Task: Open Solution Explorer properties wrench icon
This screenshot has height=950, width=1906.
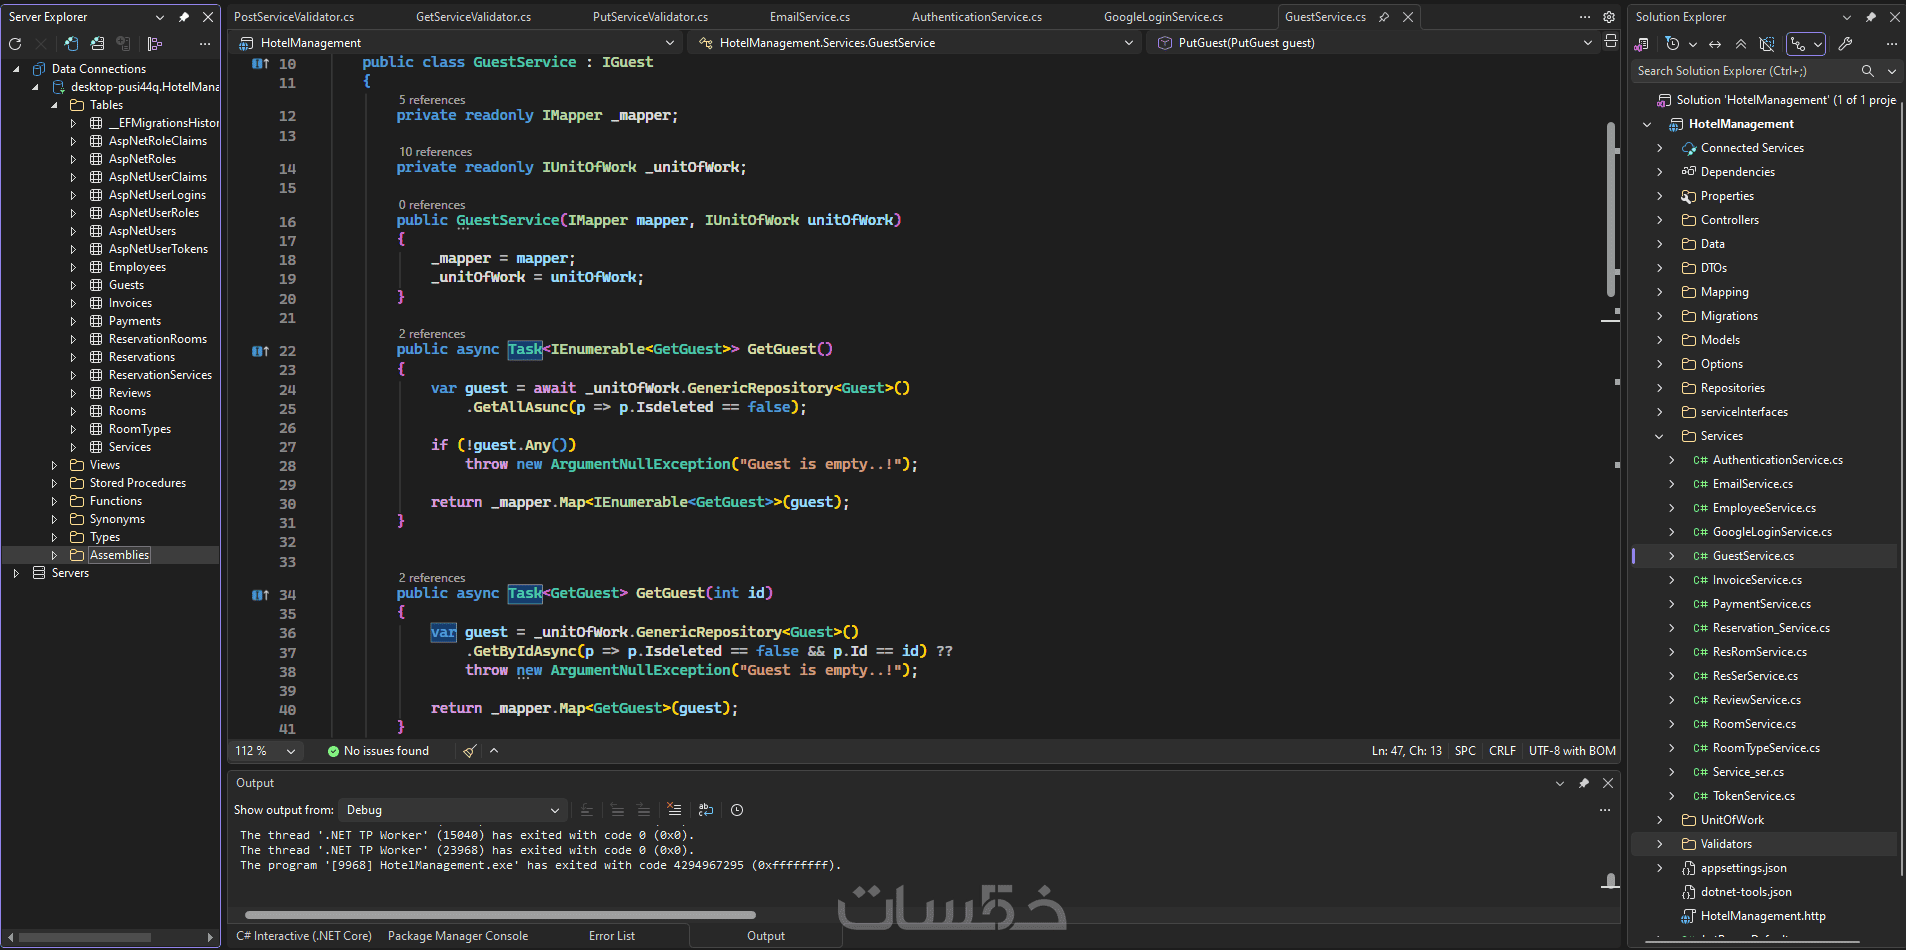Action: tap(1845, 44)
